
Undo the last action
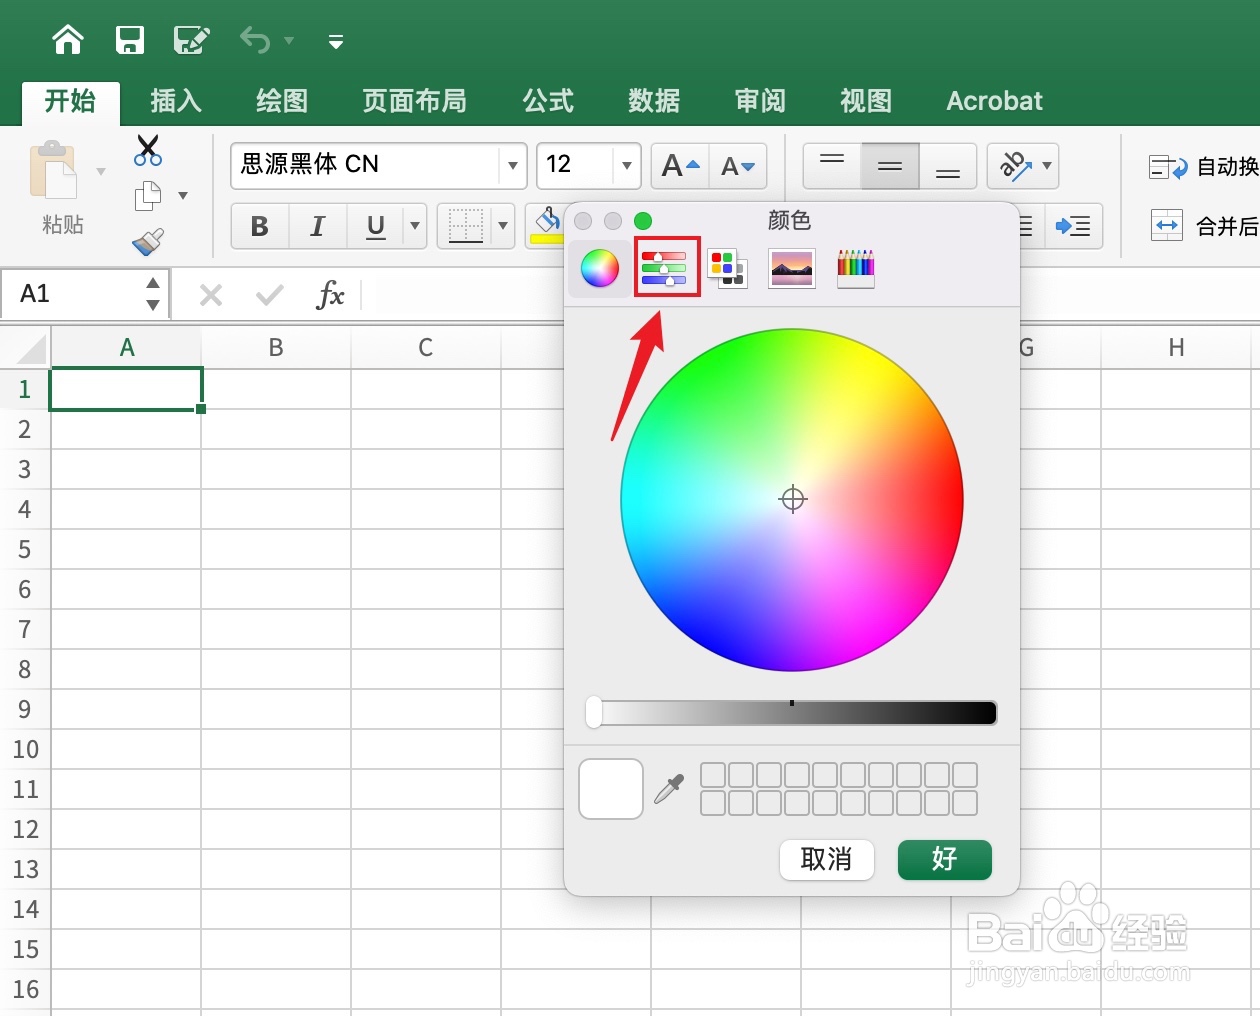coord(255,40)
